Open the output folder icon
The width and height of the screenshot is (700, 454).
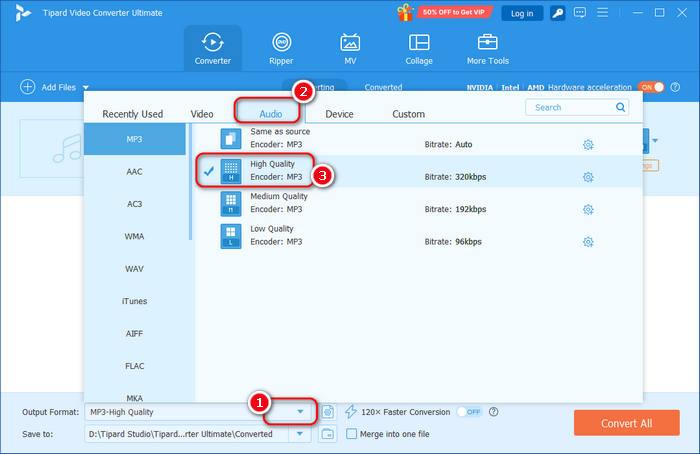328,433
